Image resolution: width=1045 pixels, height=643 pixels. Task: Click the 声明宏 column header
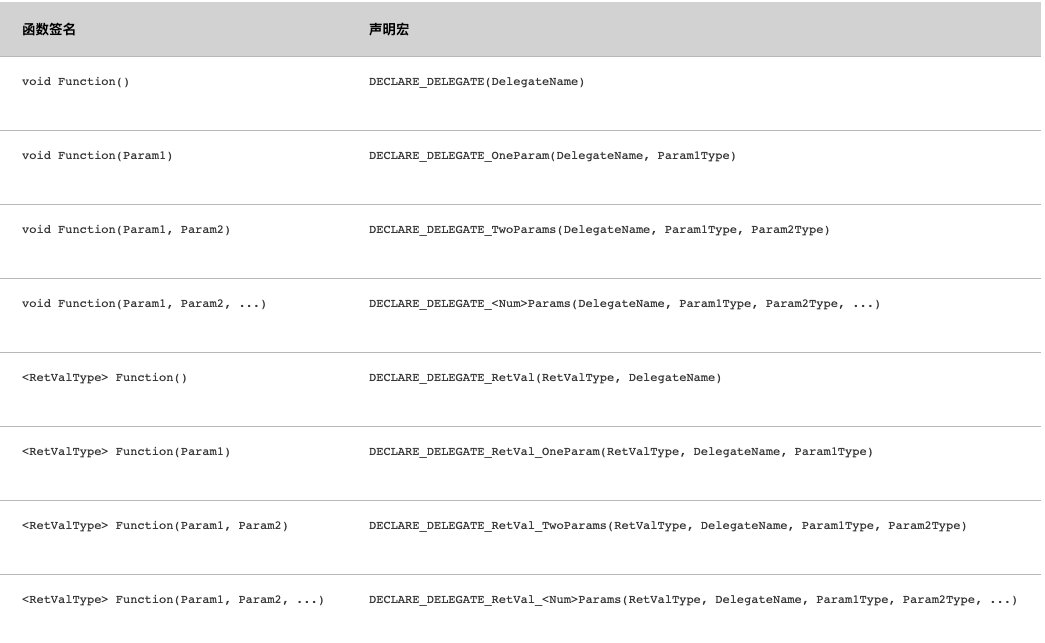pyautogui.click(x=389, y=29)
